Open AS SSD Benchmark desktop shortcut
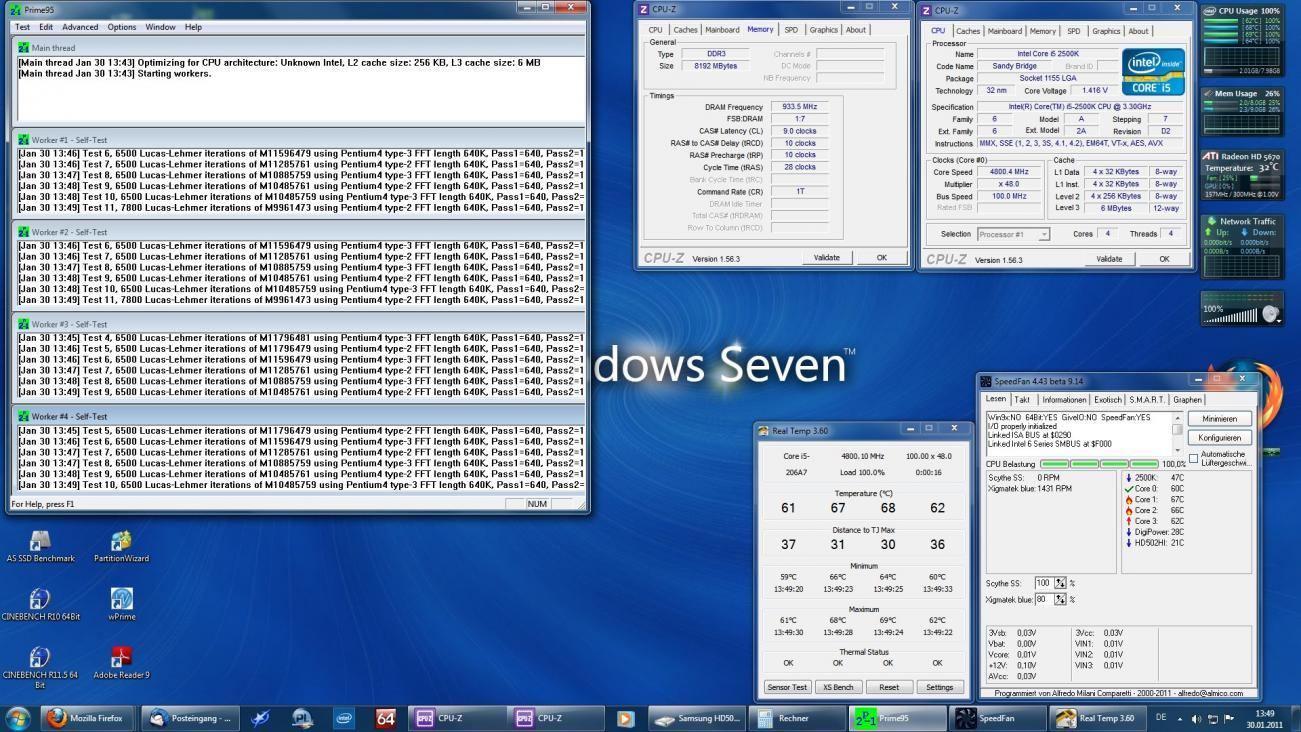 [x=40, y=547]
